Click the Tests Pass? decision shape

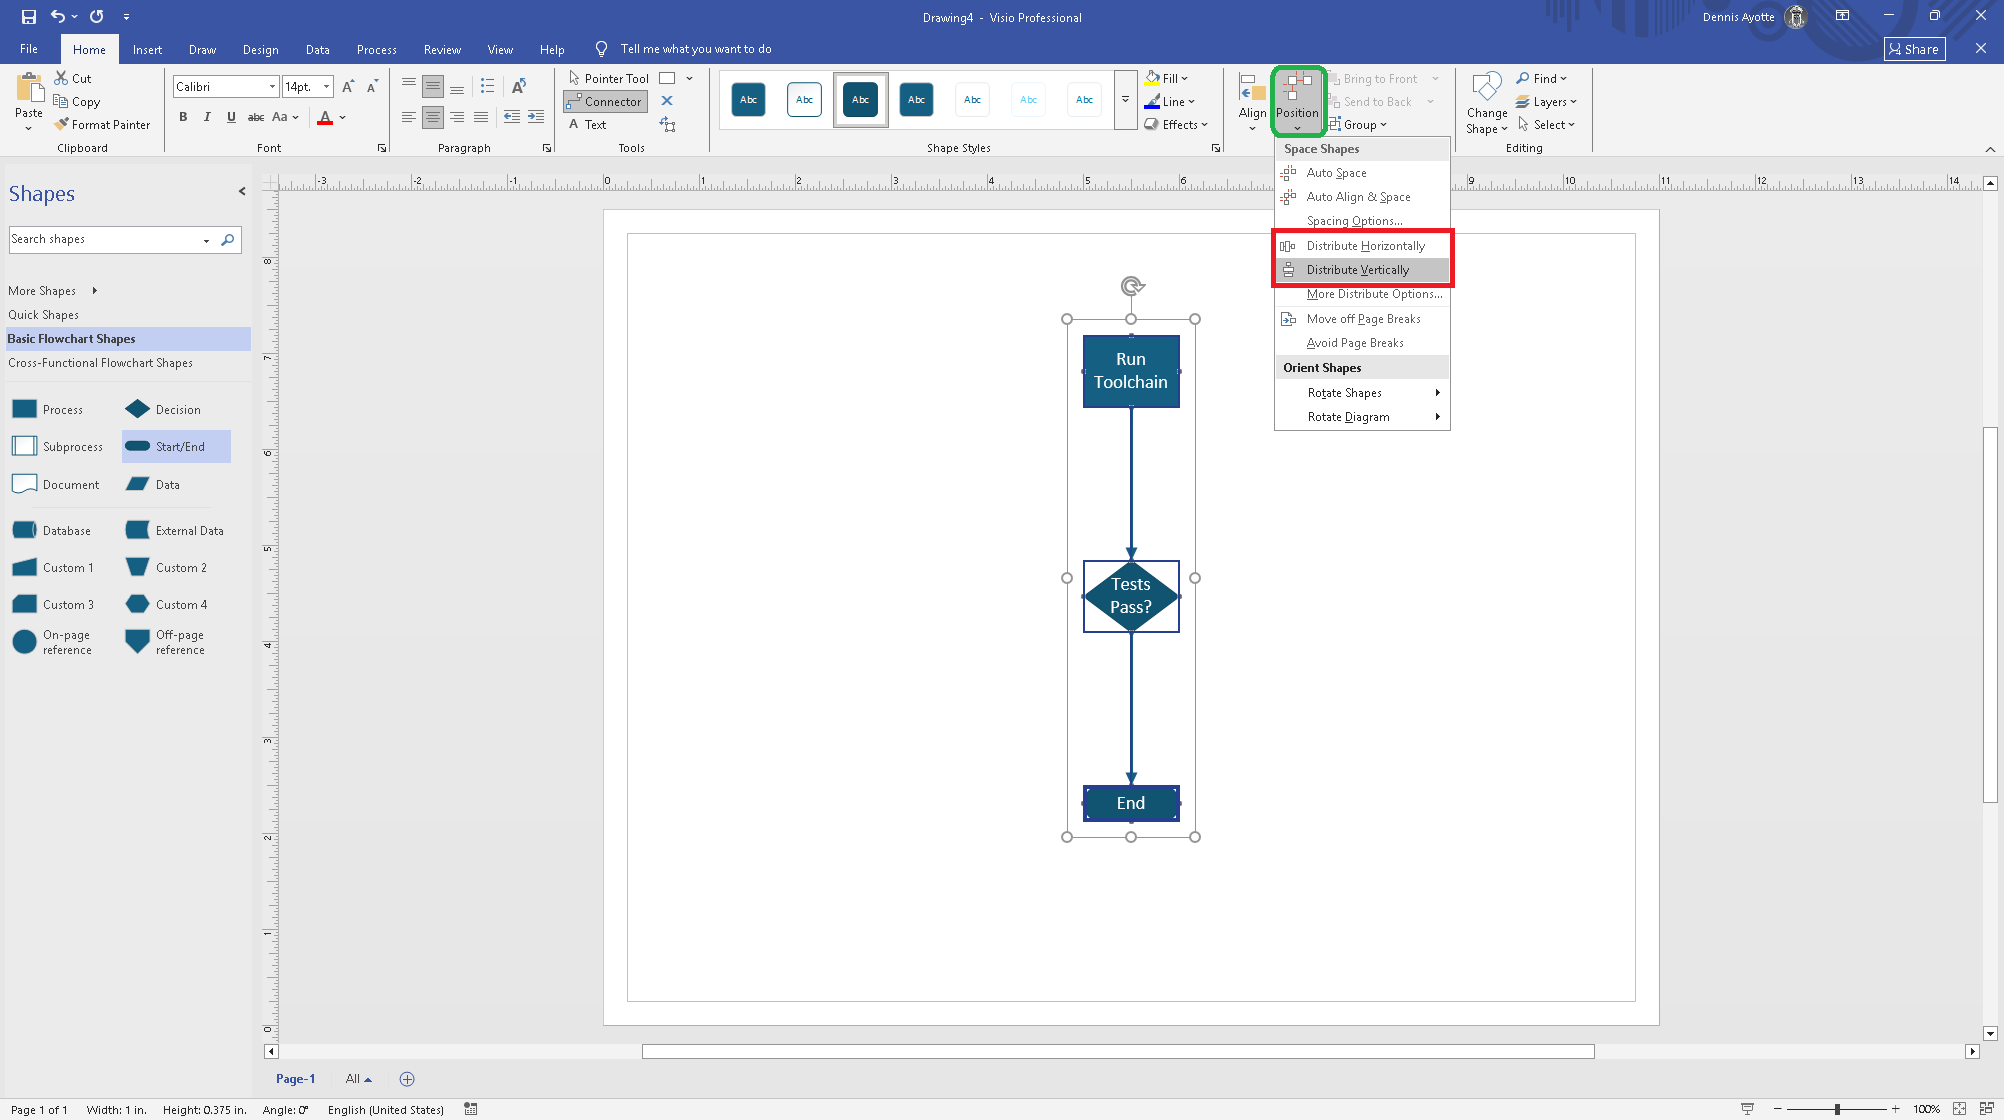point(1131,596)
